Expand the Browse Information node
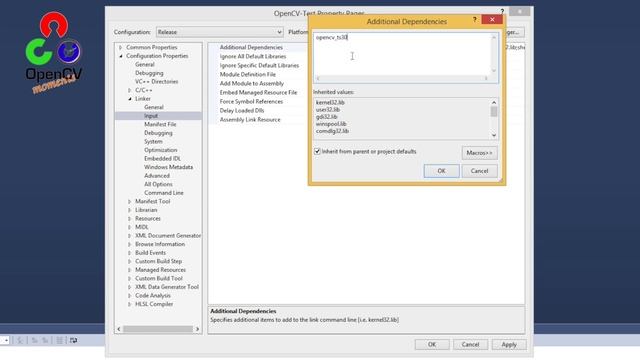 click(x=130, y=244)
